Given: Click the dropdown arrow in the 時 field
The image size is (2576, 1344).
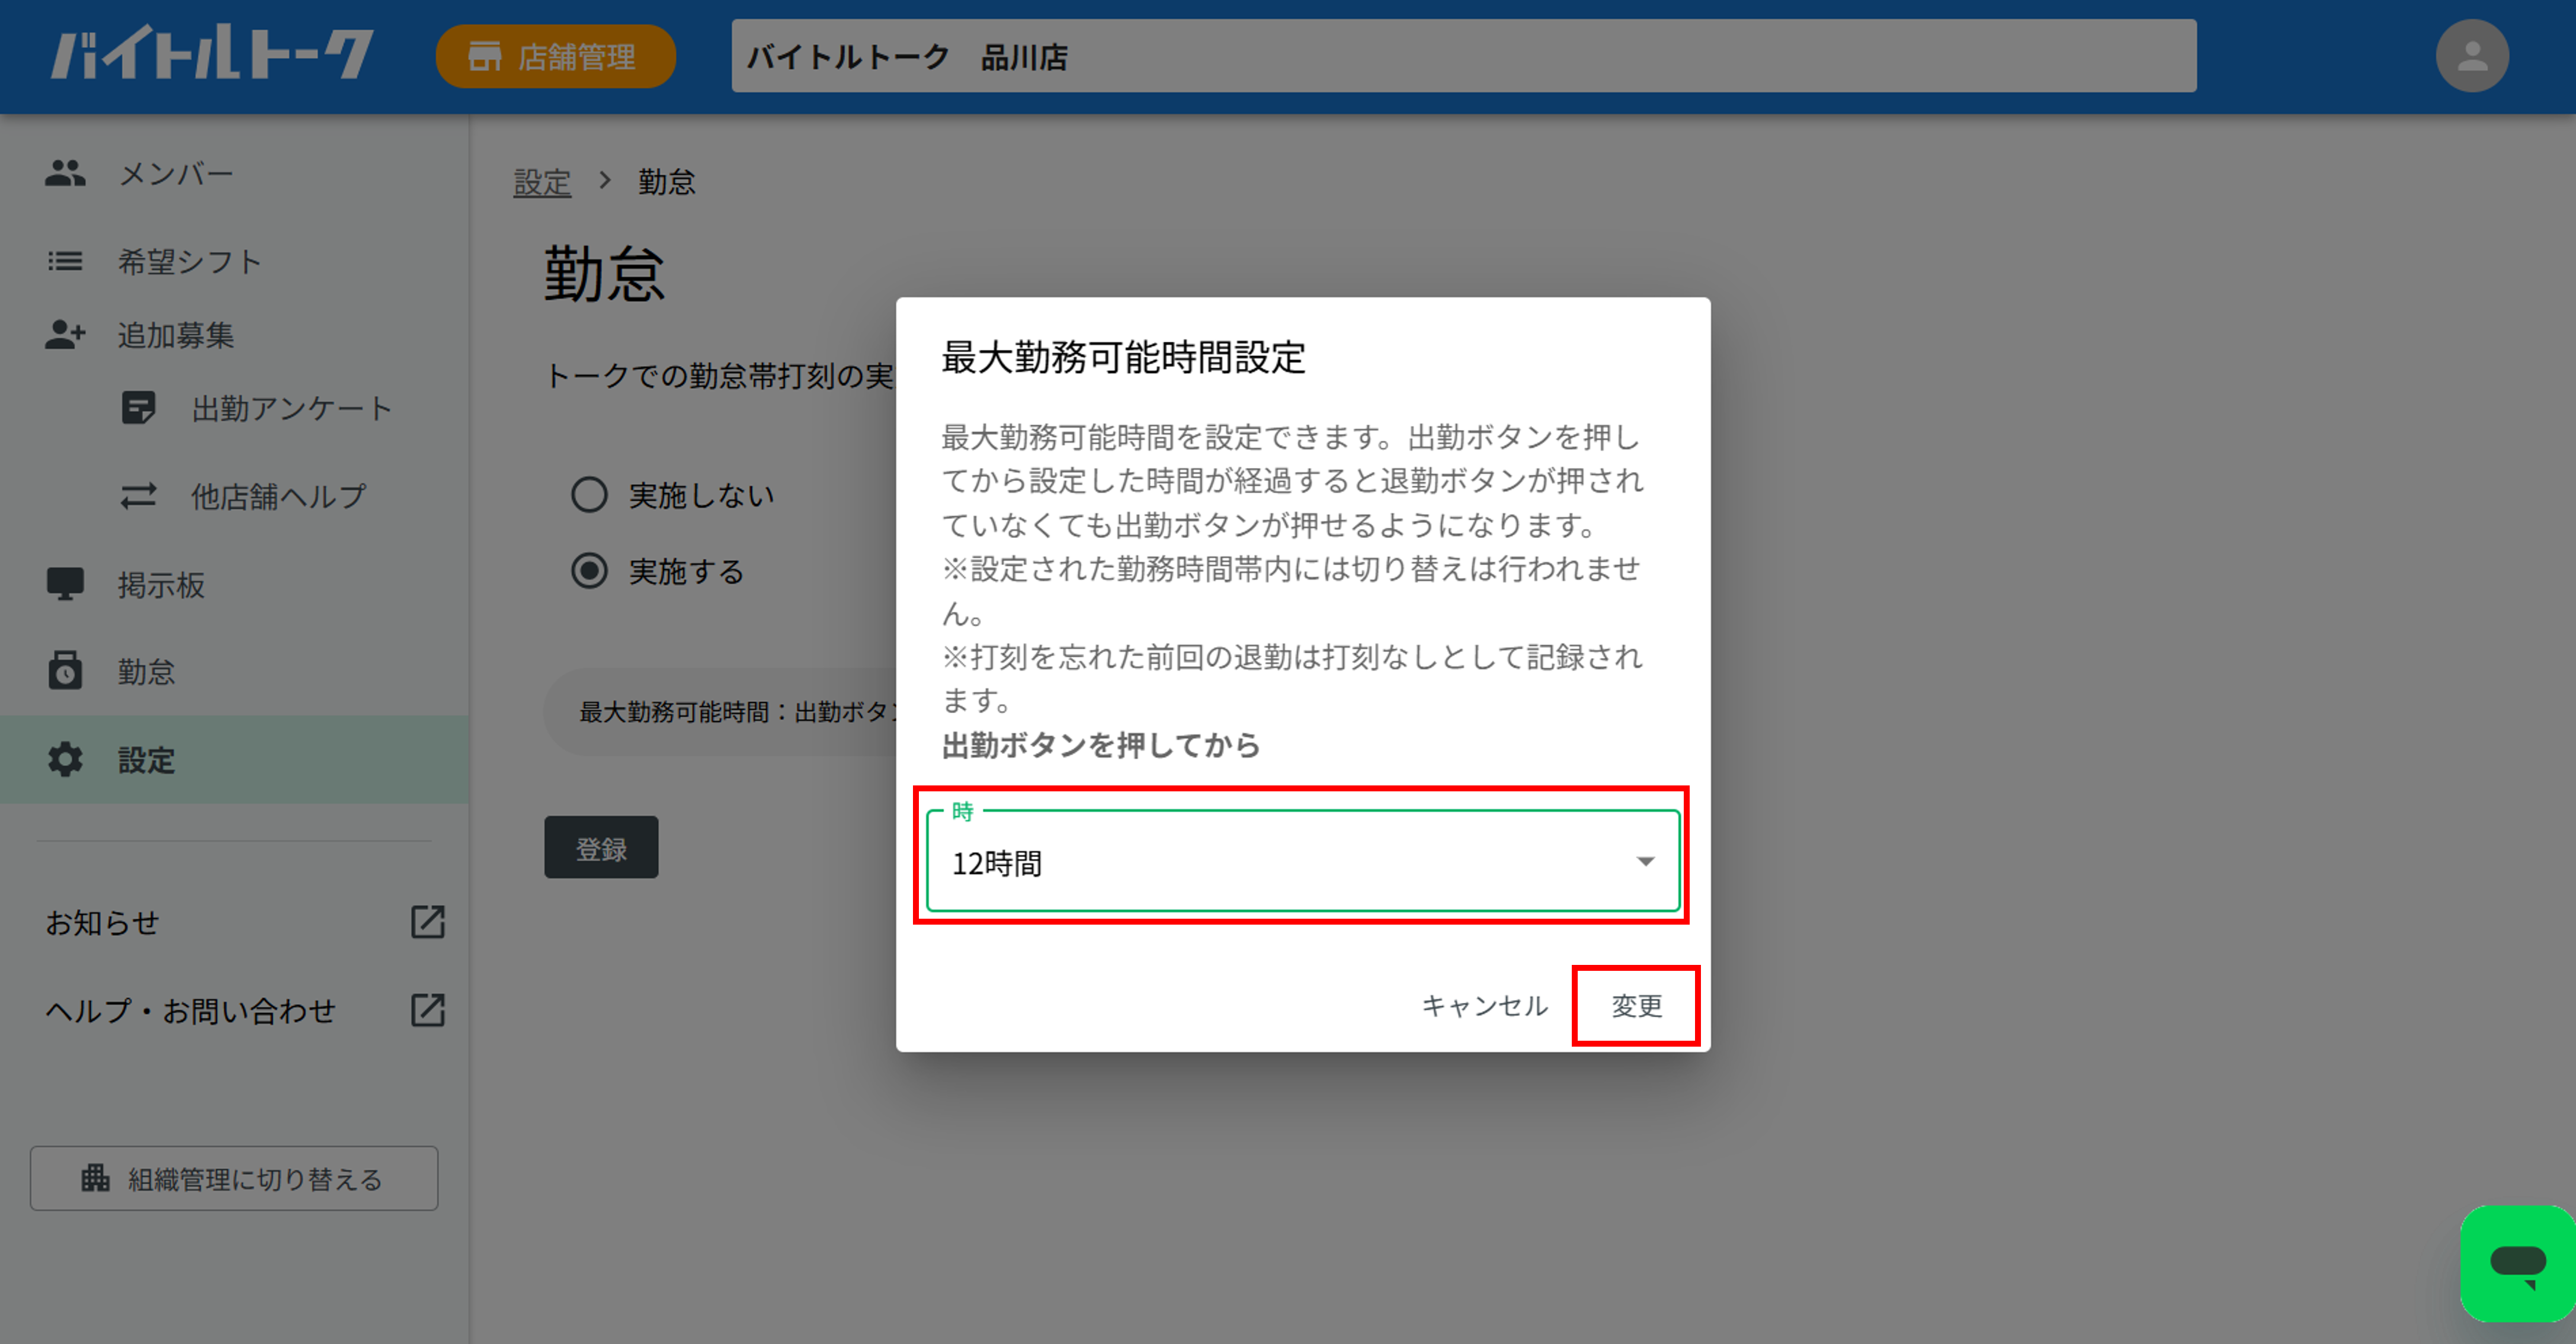Looking at the screenshot, I should point(1645,861).
